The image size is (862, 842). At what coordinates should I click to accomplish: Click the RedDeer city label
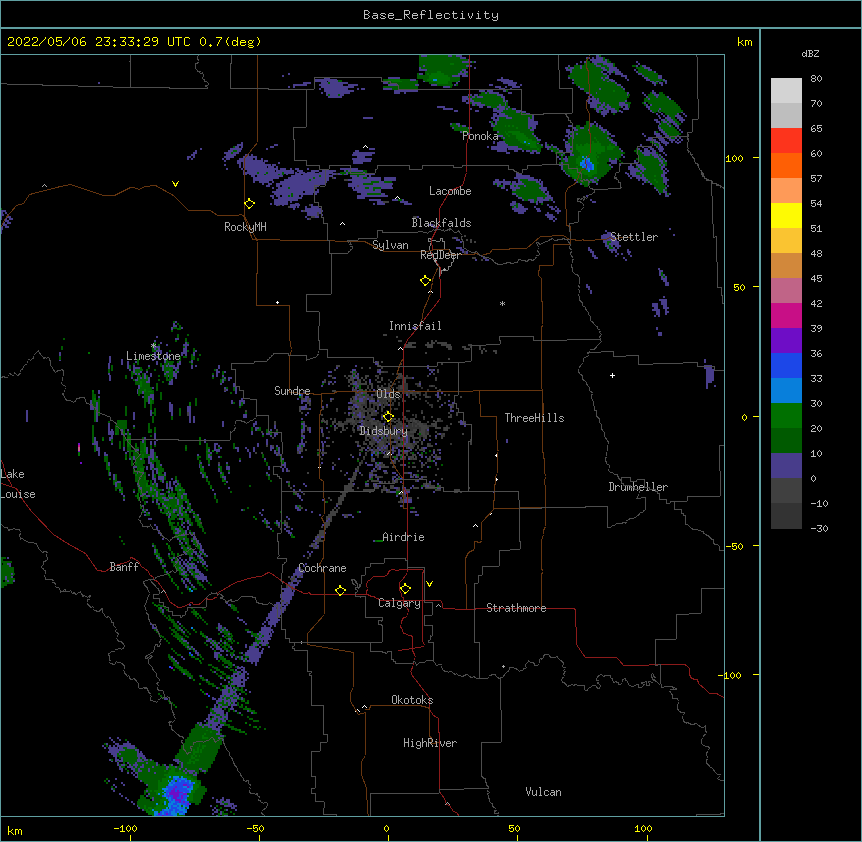(440, 255)
